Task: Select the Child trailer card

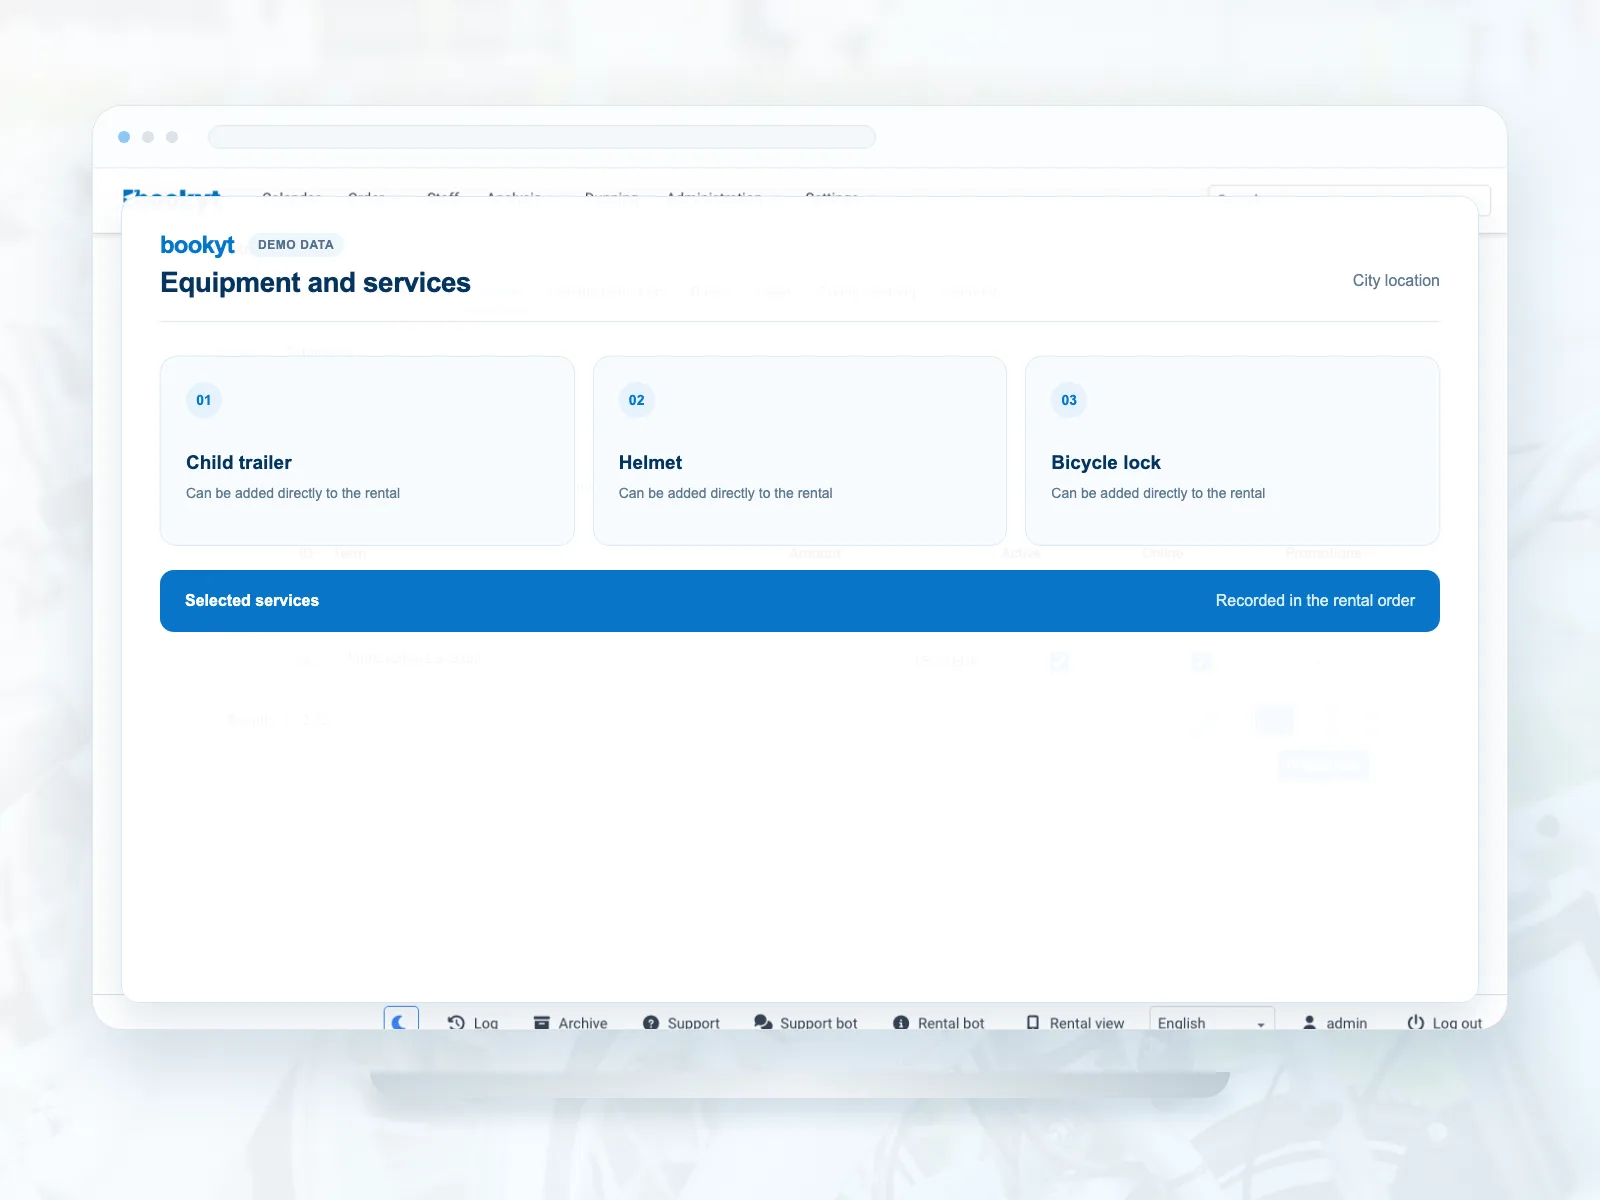Action: 367,451
